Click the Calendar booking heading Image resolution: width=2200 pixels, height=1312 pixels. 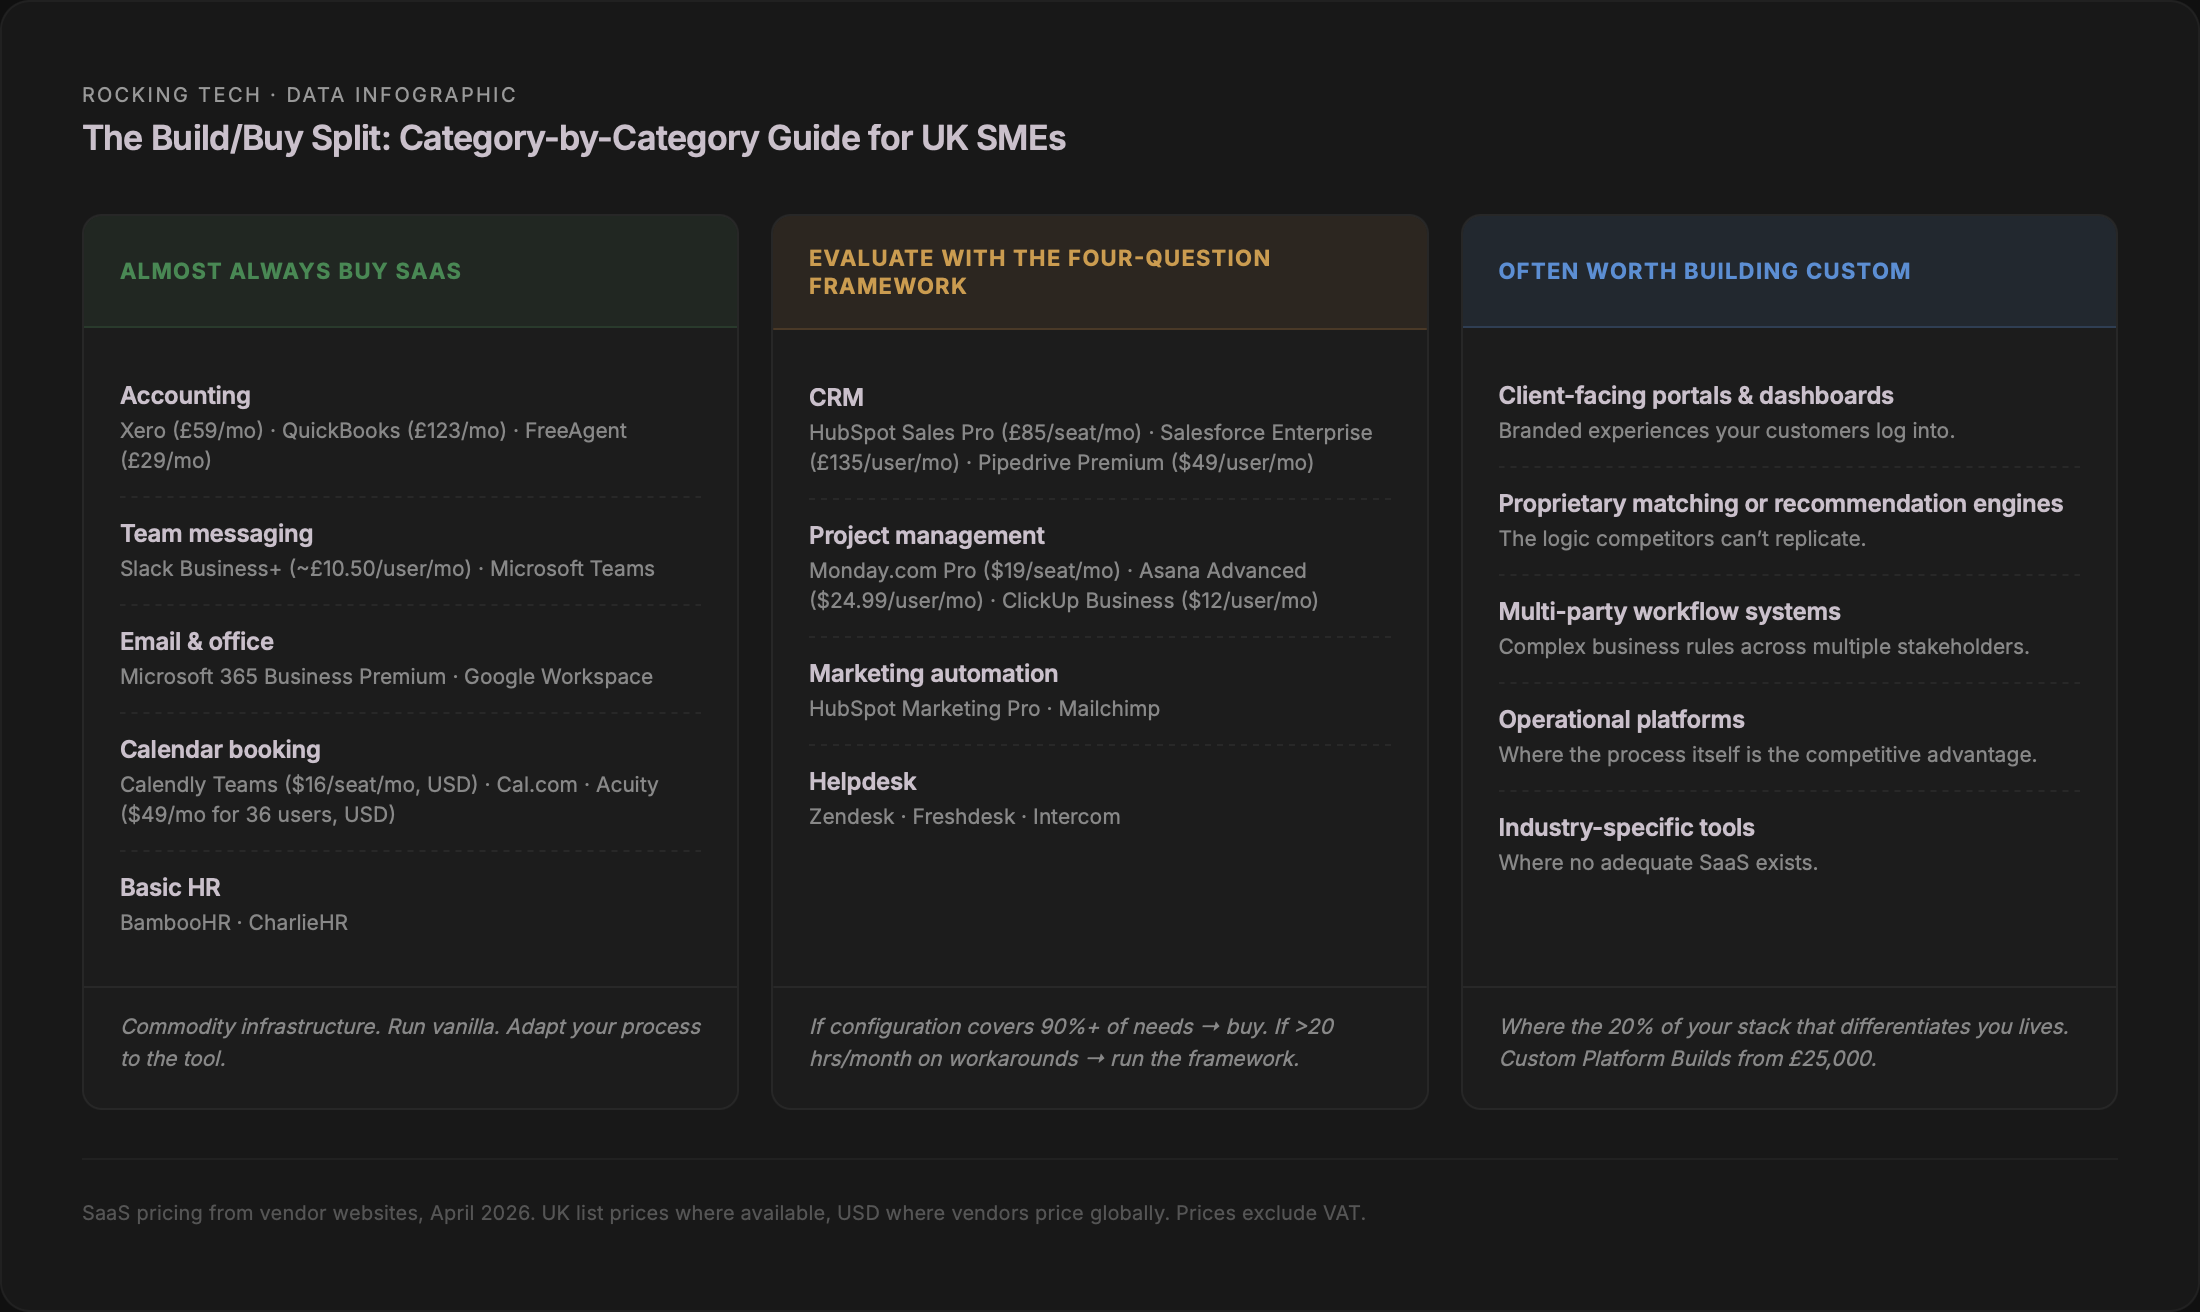pos(220,749)
